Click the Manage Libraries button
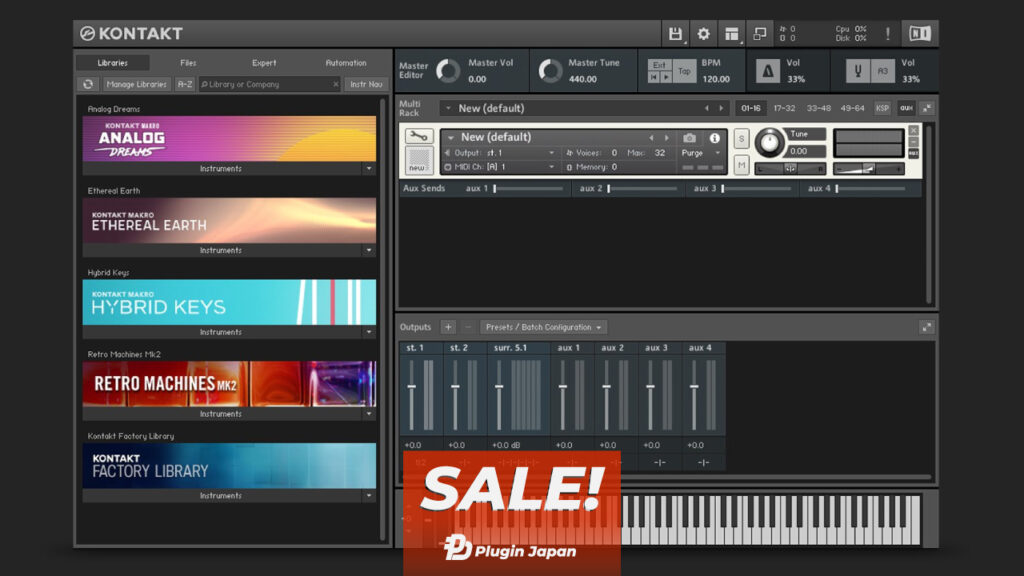The width and height of the screenshot is (1024, 576). (x=136, y=84)
